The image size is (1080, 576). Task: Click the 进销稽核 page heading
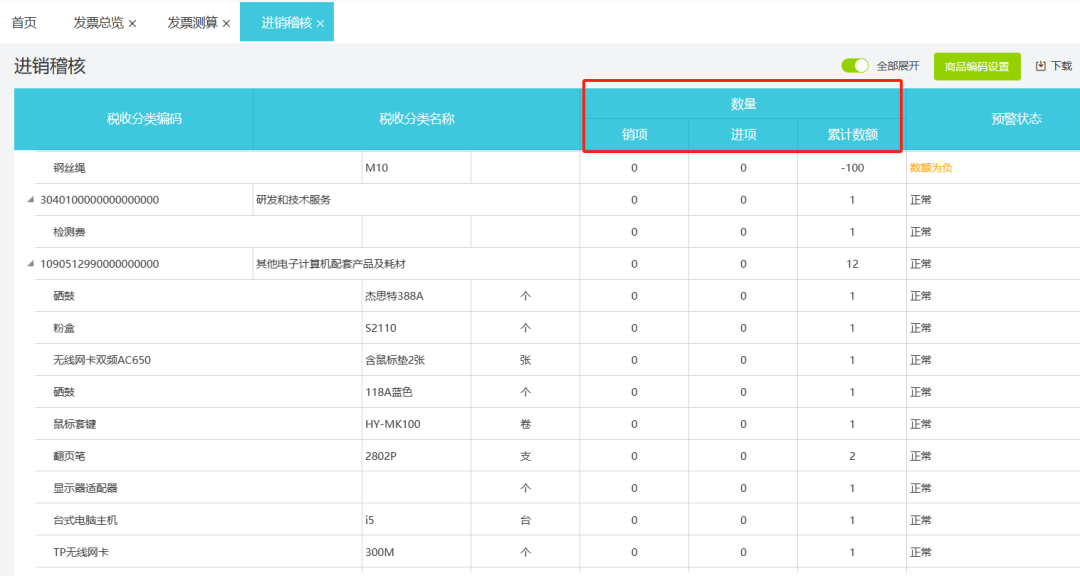click(50, 66)
